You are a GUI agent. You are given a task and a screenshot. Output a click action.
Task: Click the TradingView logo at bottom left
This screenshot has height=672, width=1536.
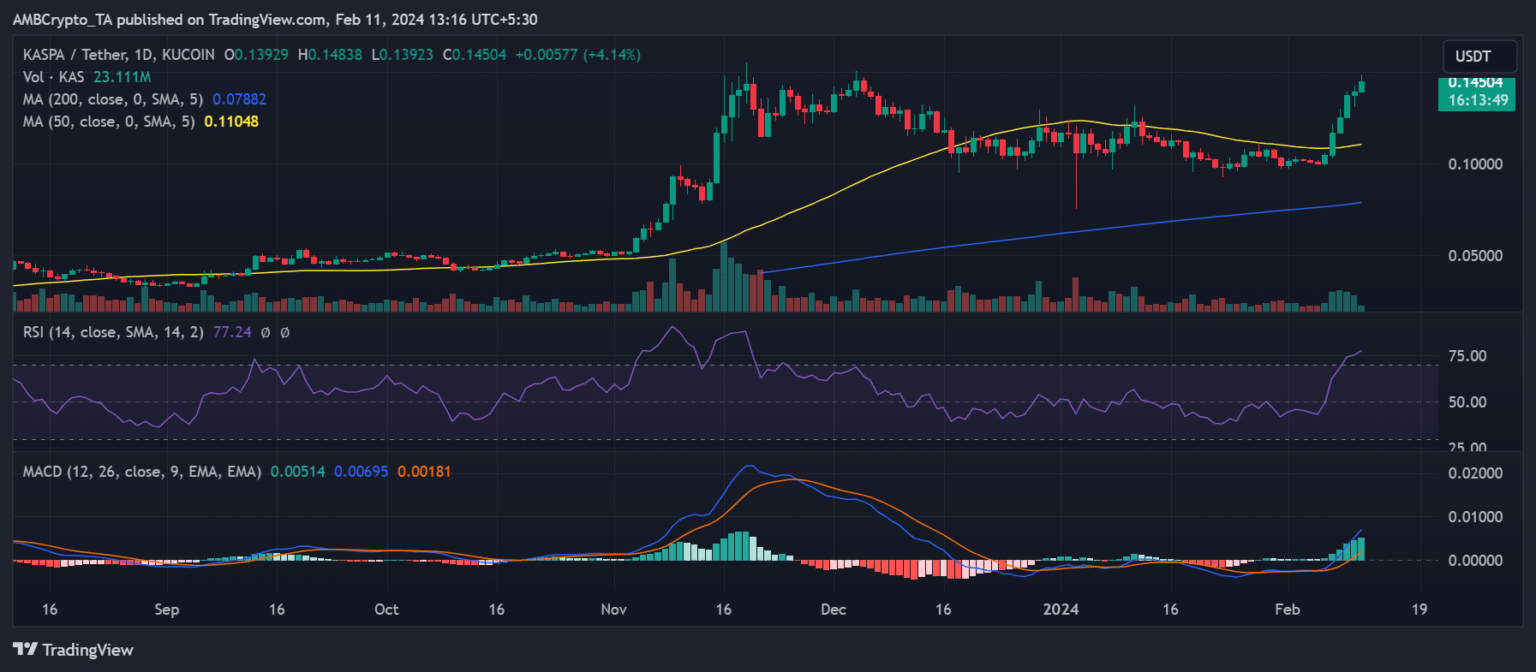pos(72,650)
